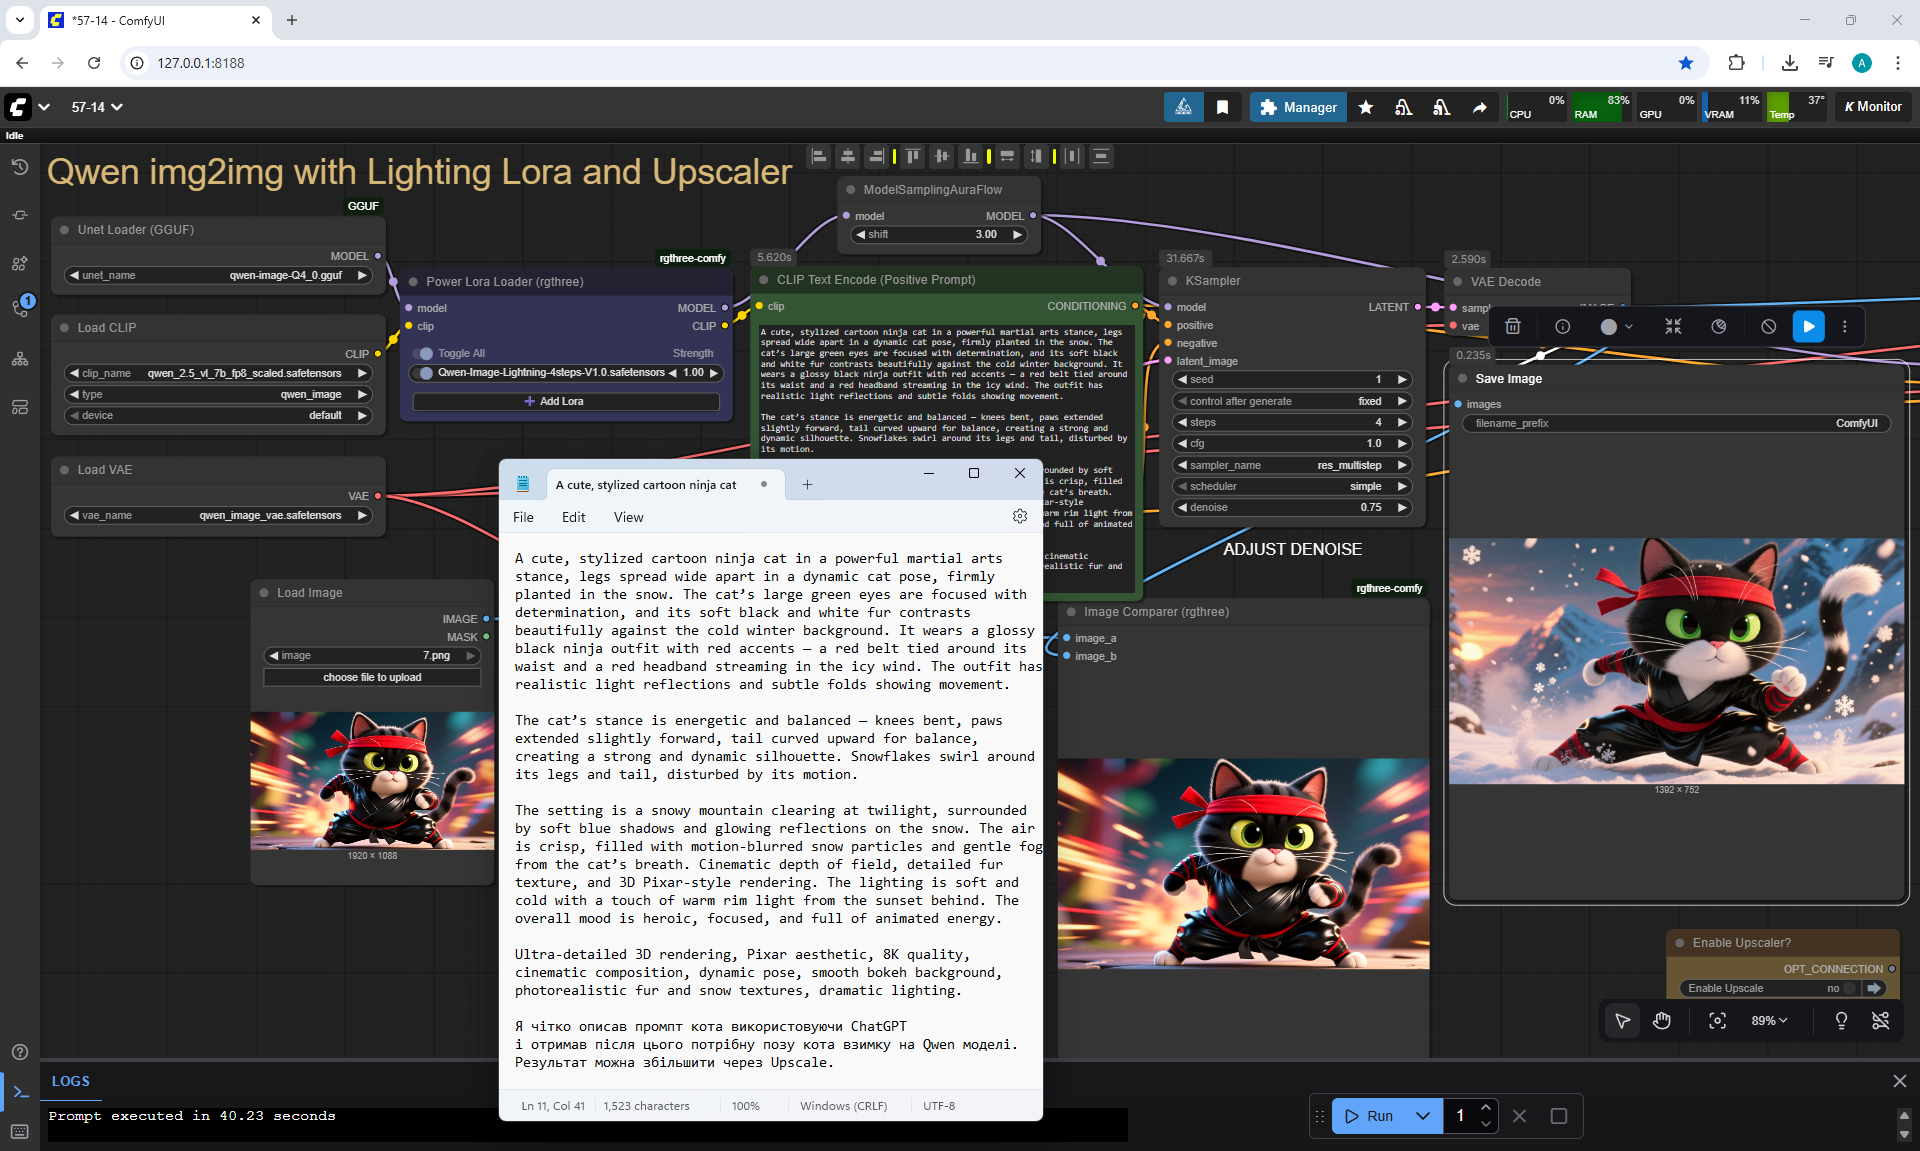This screenshot has height=1151, width=1920.
Task: Click the node info icon
Action: click(x=1562, y=327)
